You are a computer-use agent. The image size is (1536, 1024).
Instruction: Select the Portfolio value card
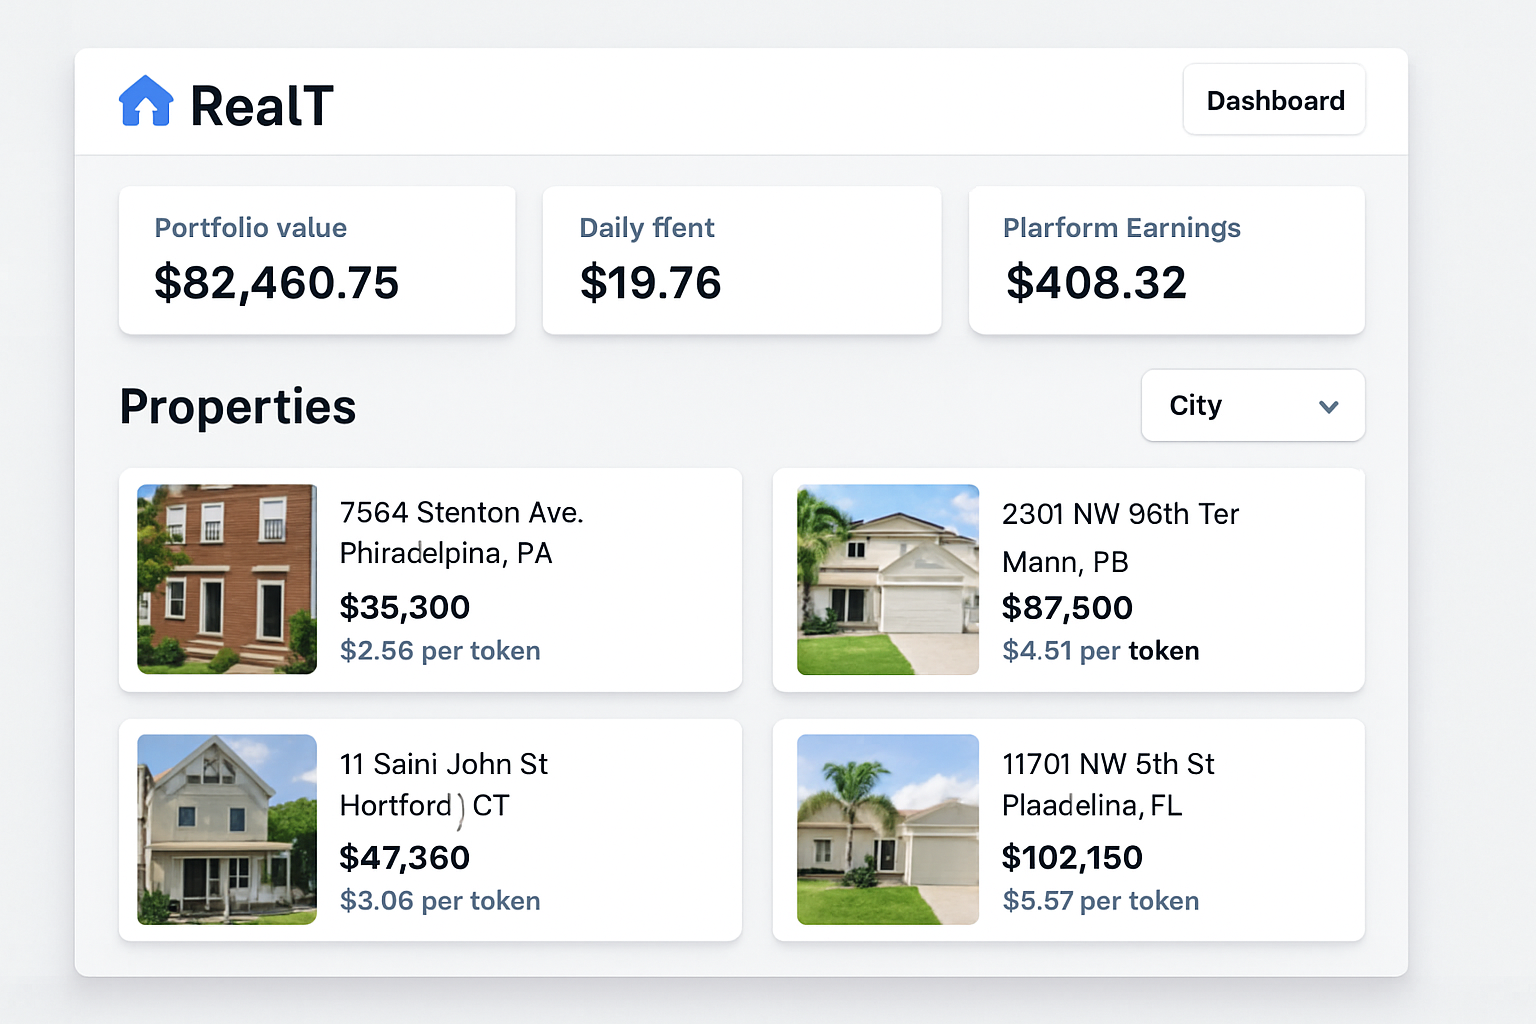tap(316, 259)
